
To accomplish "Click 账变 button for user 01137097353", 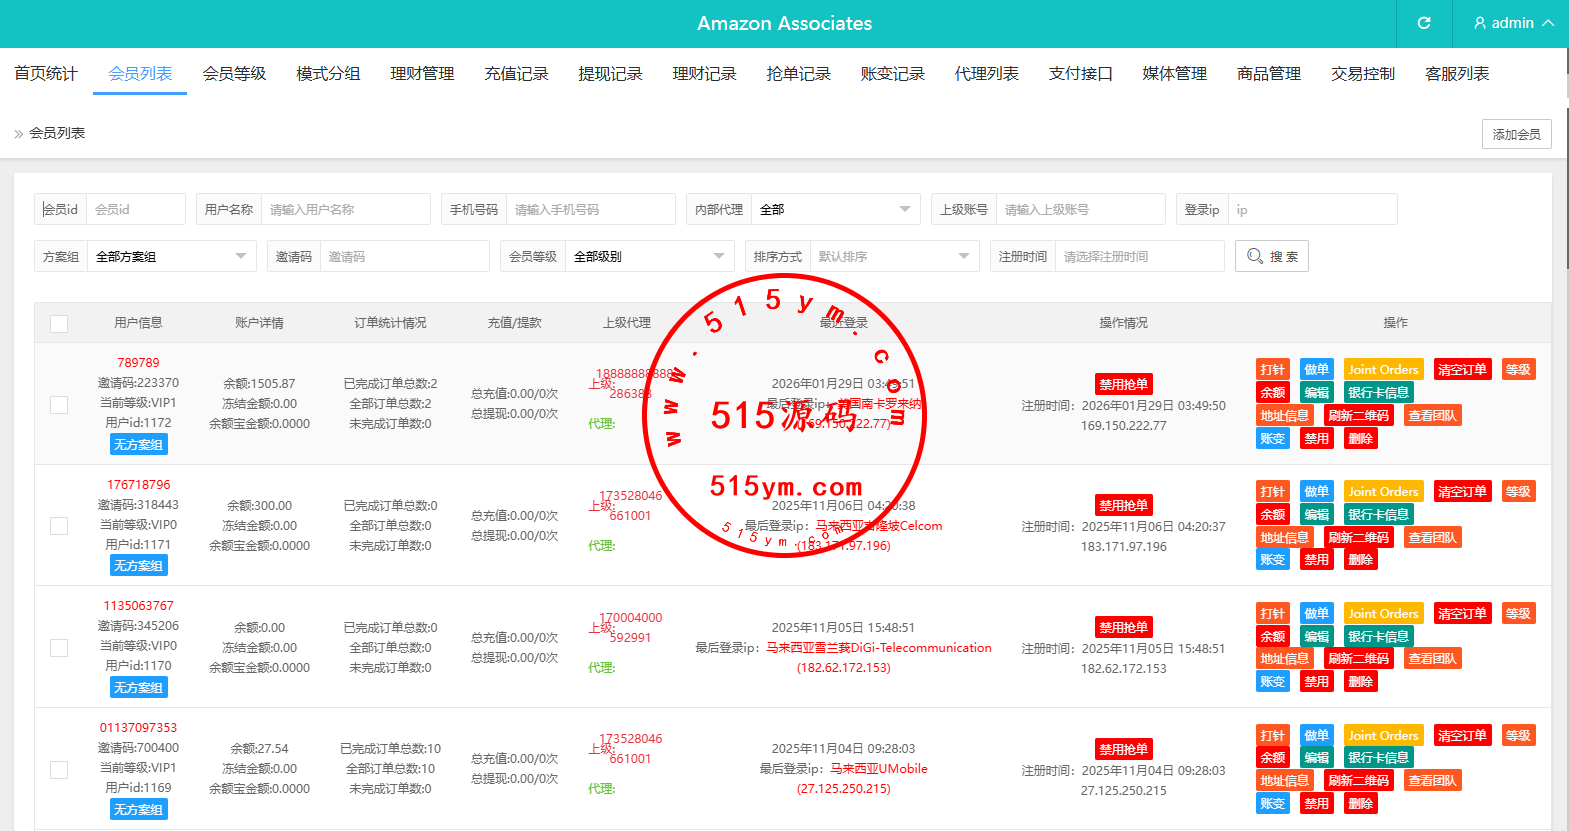I will [x=1272, y=804].
